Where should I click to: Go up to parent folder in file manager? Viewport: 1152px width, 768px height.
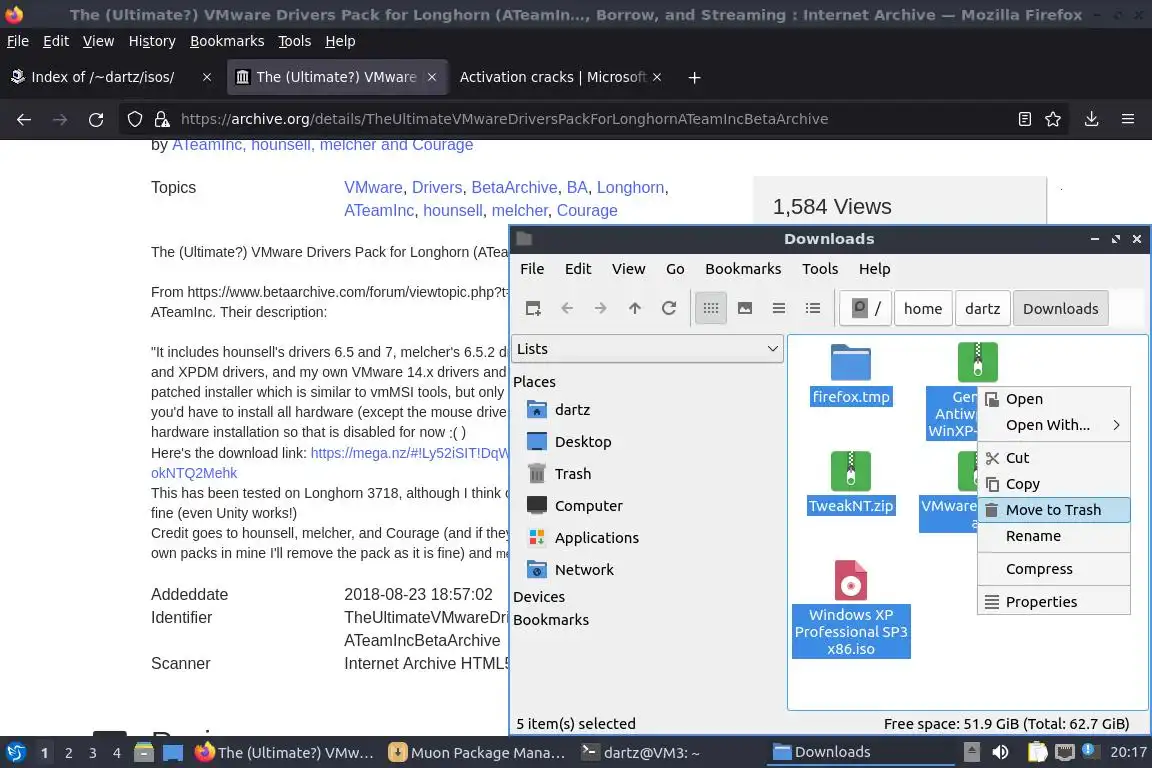[x=635, y=309]
